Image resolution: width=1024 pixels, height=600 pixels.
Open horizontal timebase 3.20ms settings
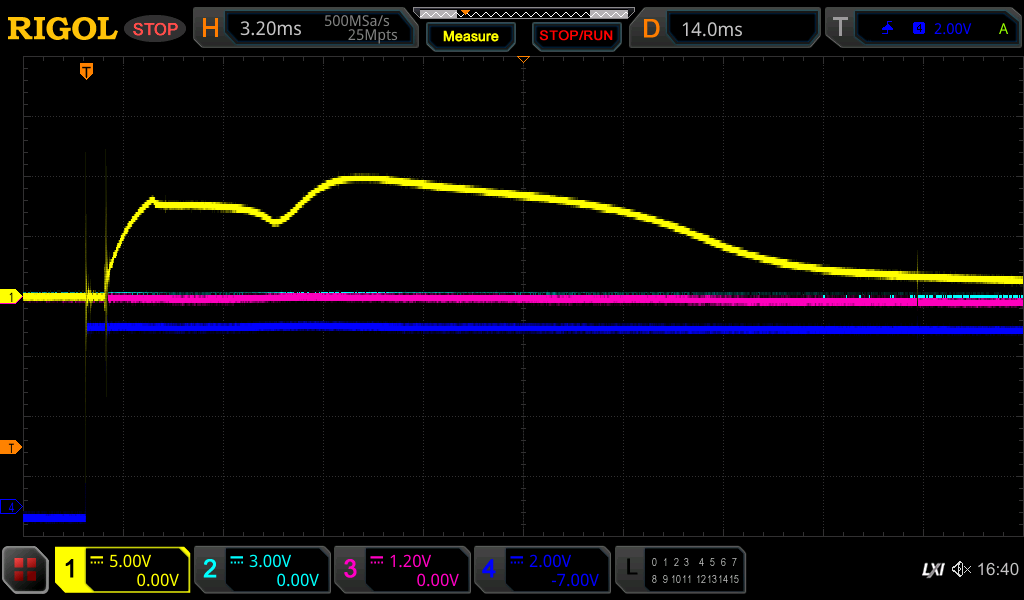pos(305,29)
